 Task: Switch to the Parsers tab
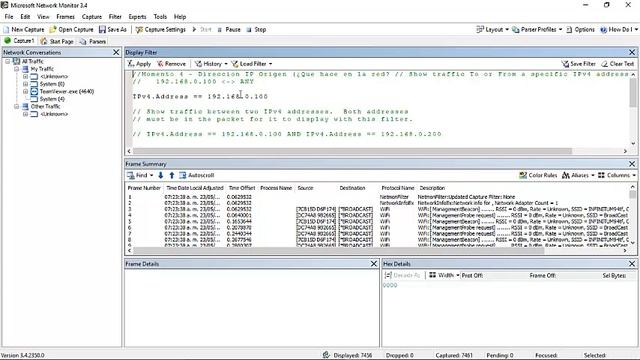tap(93, 41)
